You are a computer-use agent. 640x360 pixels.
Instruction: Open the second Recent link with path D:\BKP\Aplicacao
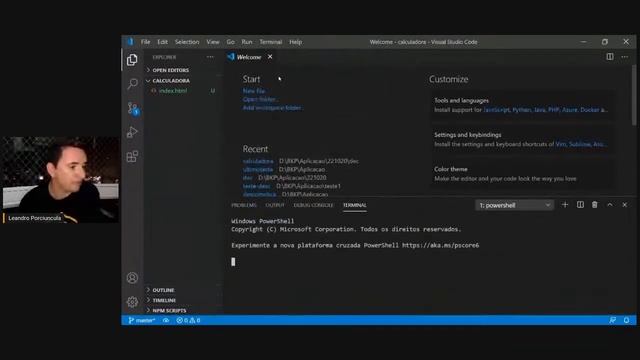(x=258, y=169)
